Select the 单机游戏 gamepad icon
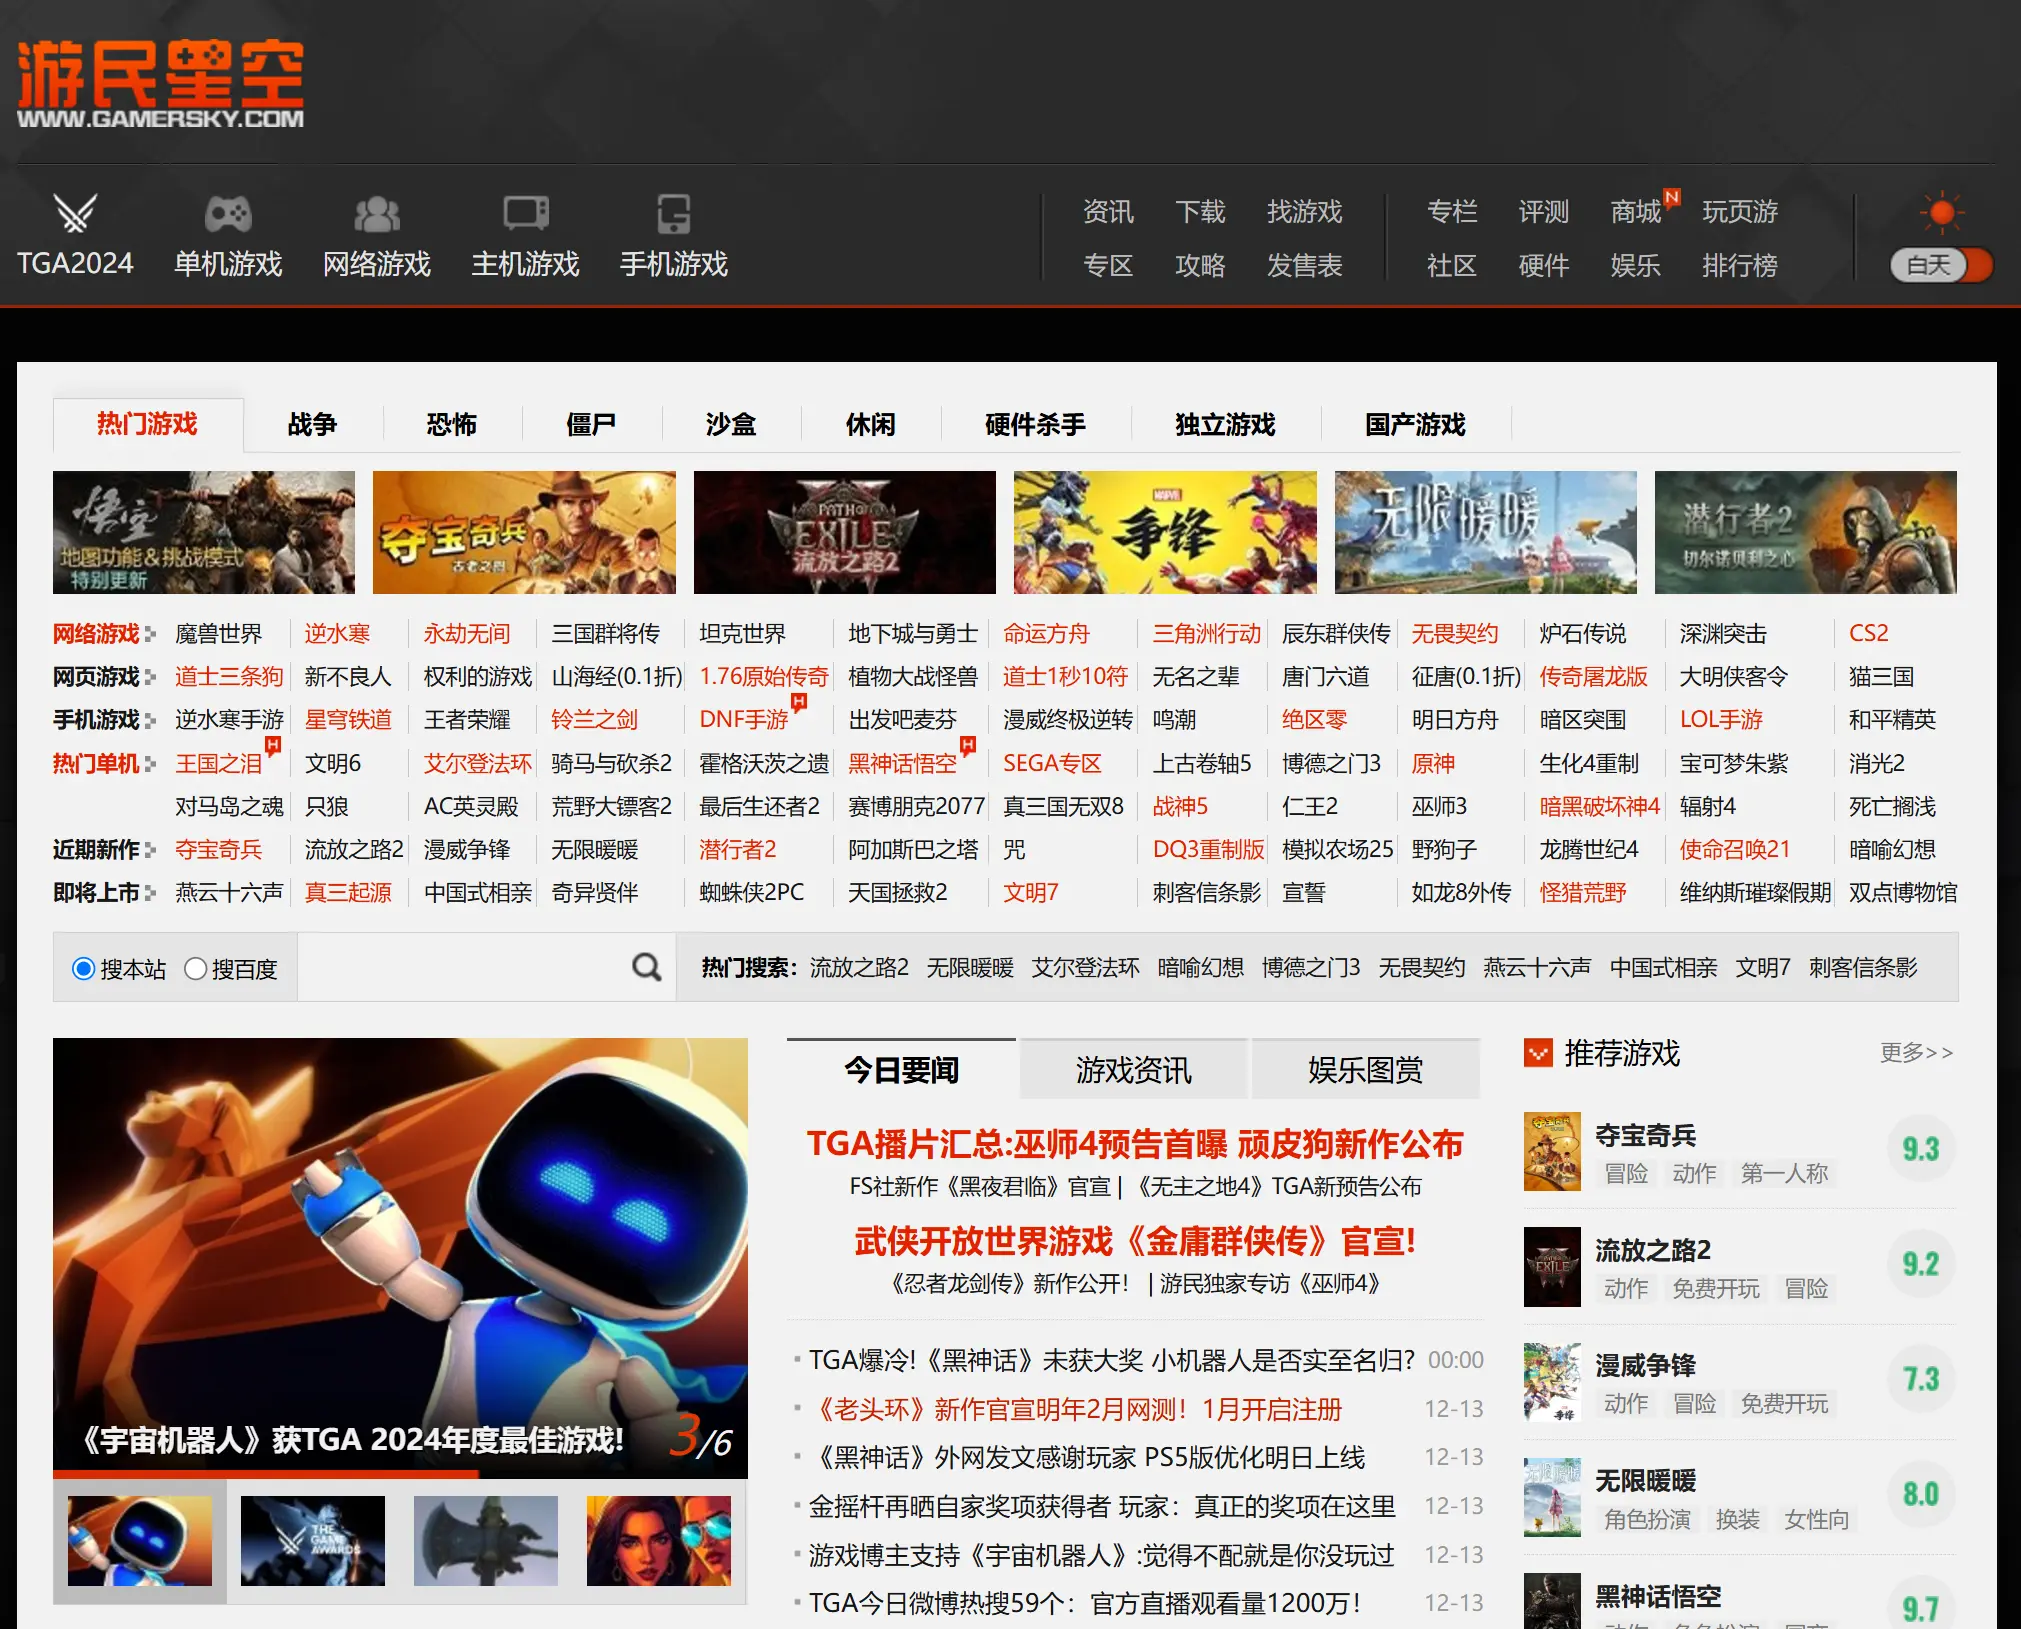This screenshot has height=1629, width=2021. 228,212
